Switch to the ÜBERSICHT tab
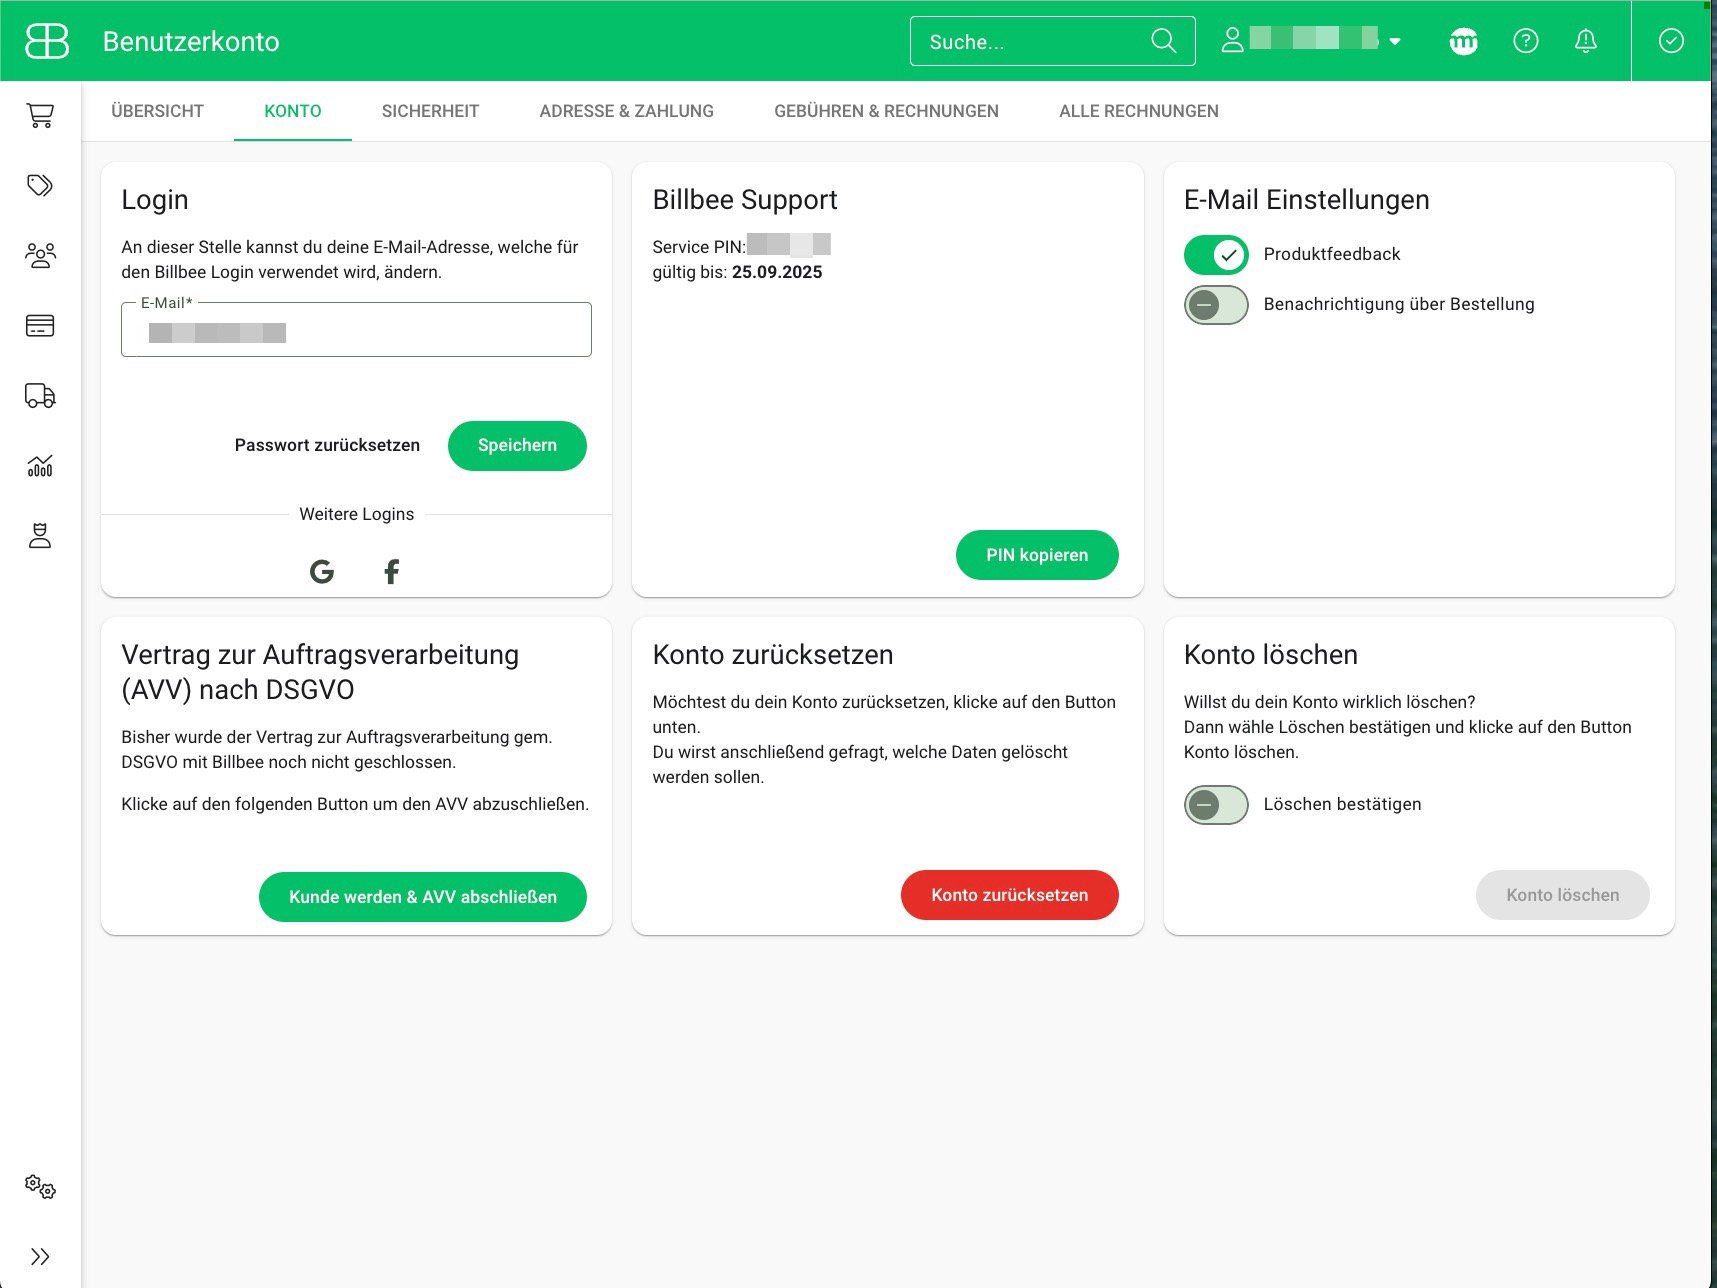Screen dimensions: 1717x1288 click(x=157, y=111)
